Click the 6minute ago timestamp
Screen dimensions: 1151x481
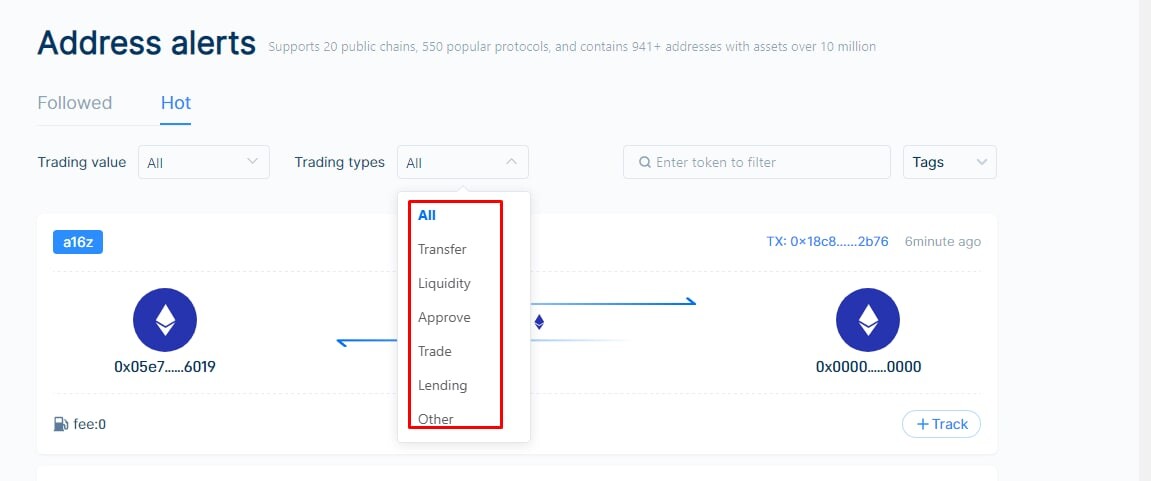(x=943, y=242)
